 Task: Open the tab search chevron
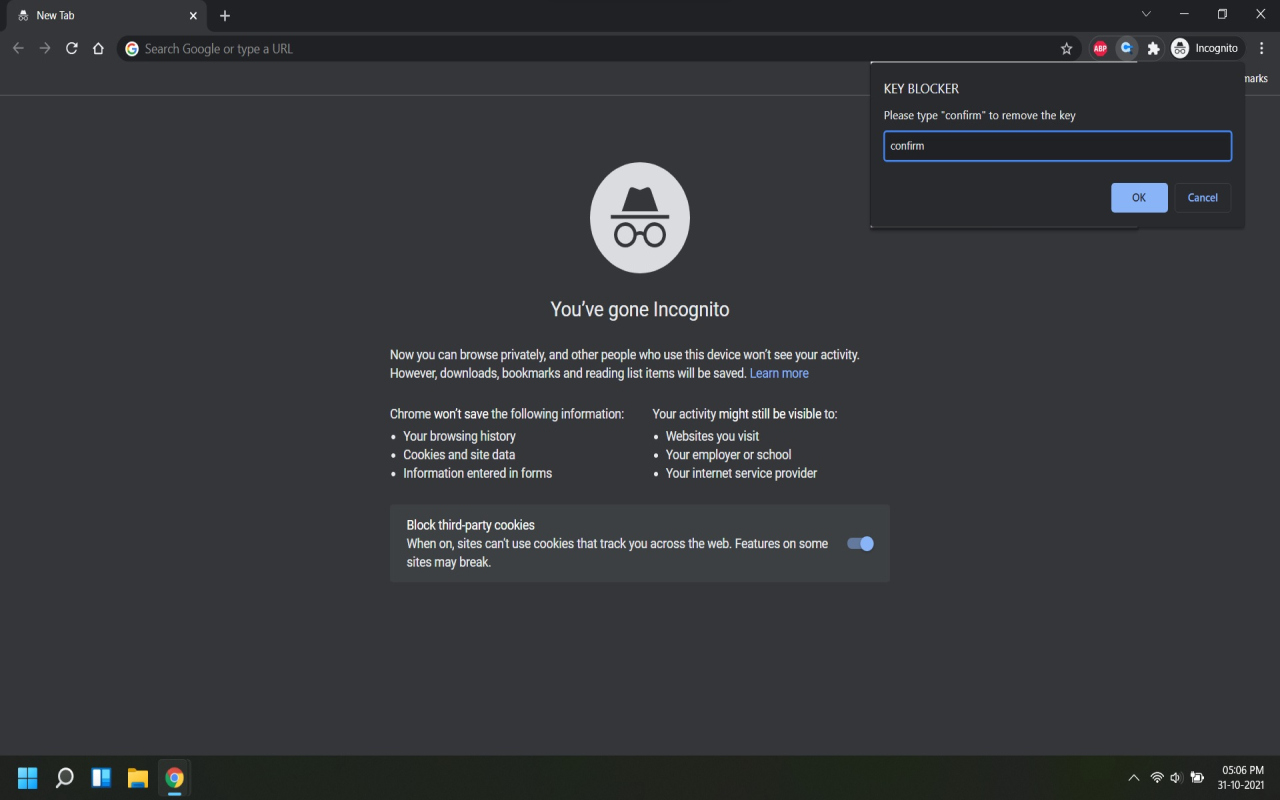point(1146,14)
